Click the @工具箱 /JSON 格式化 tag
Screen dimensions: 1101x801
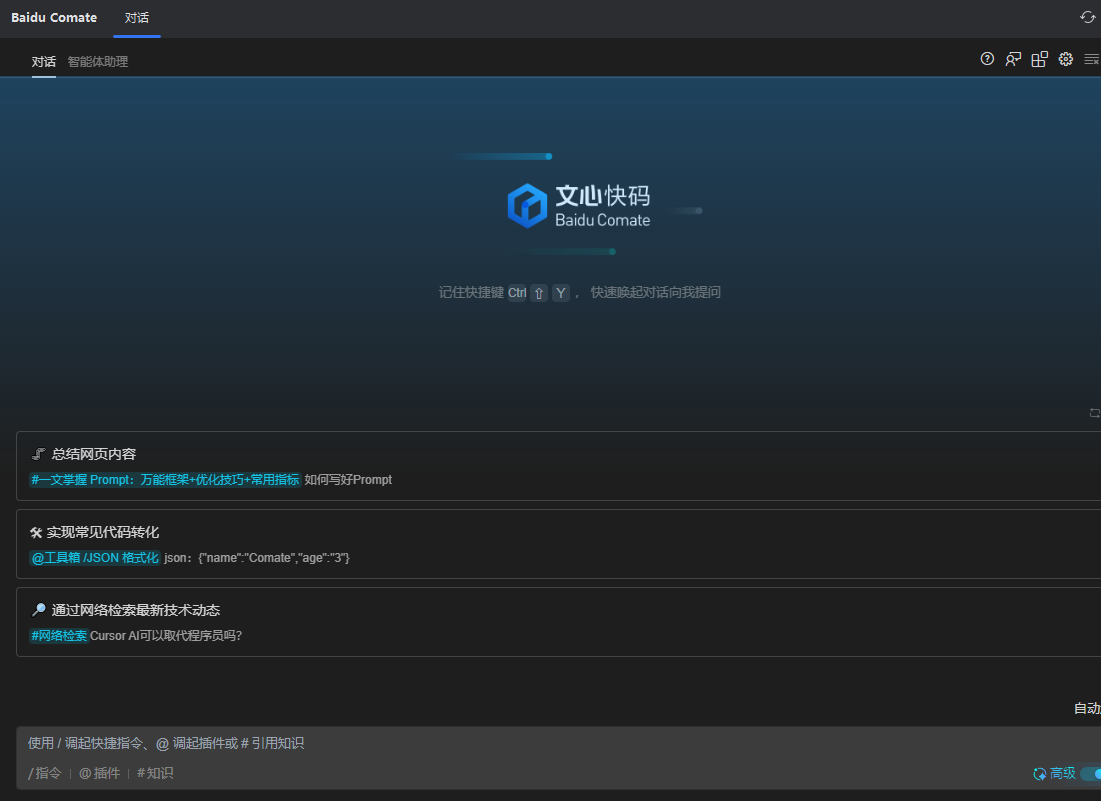click(x=95, y=557)
